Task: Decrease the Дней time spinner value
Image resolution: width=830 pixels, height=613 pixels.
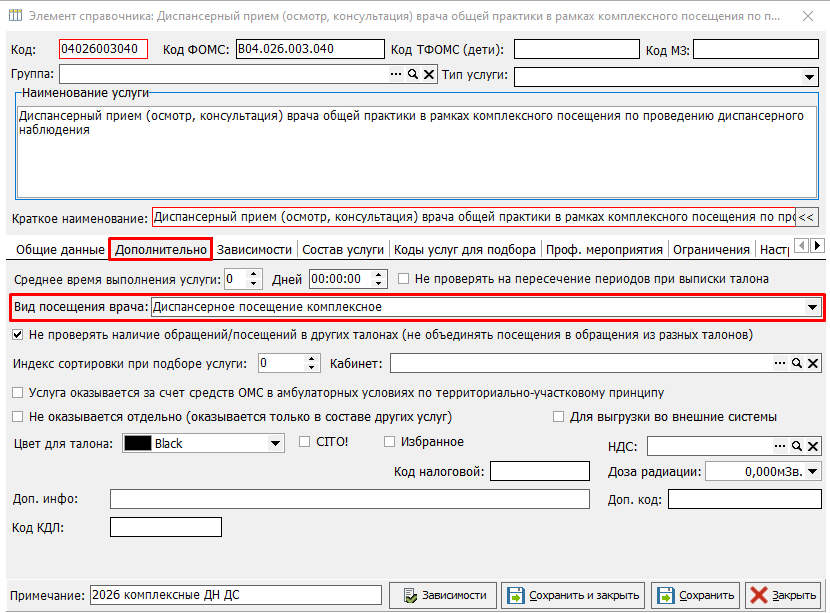Action: [379, 284]
